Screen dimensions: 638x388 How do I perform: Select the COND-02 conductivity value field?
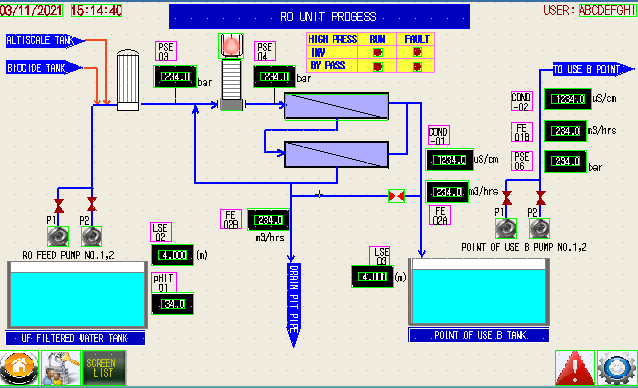pos(568,99)
